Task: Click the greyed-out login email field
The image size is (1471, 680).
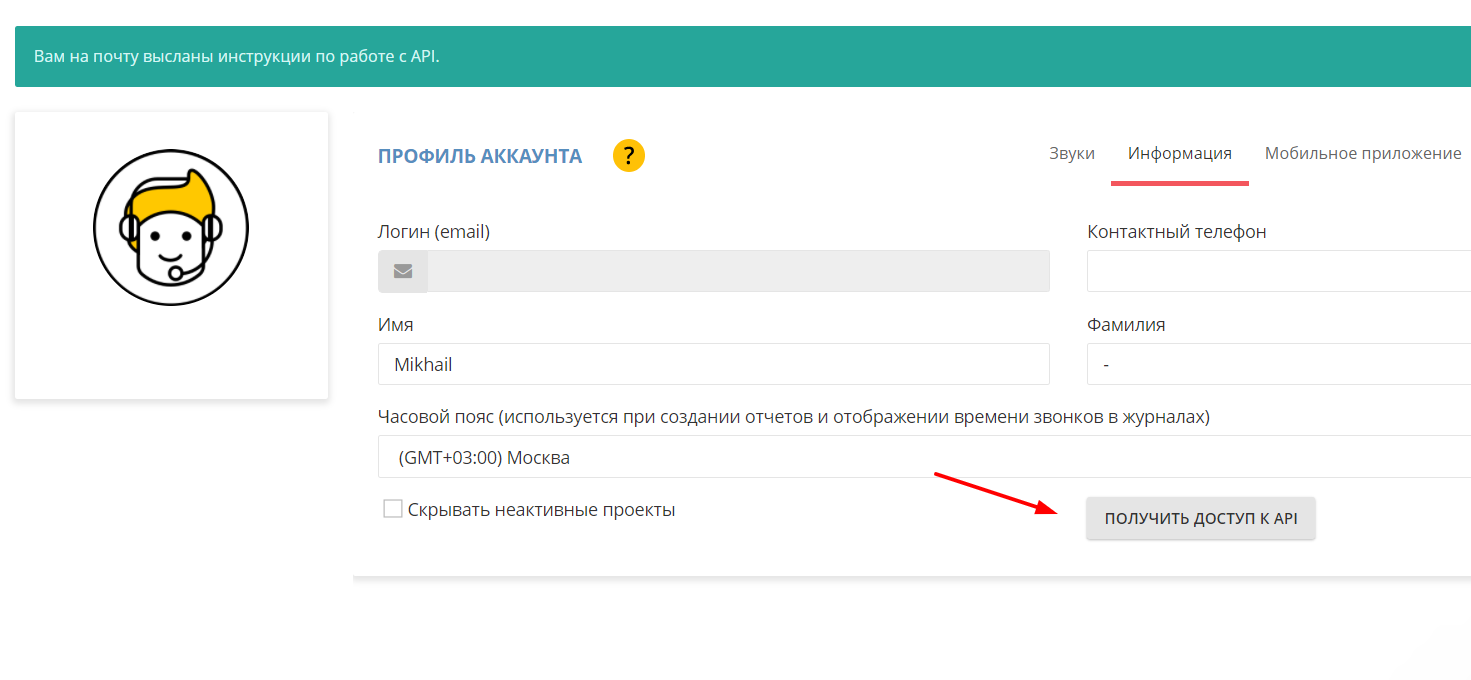Action: 738,271
